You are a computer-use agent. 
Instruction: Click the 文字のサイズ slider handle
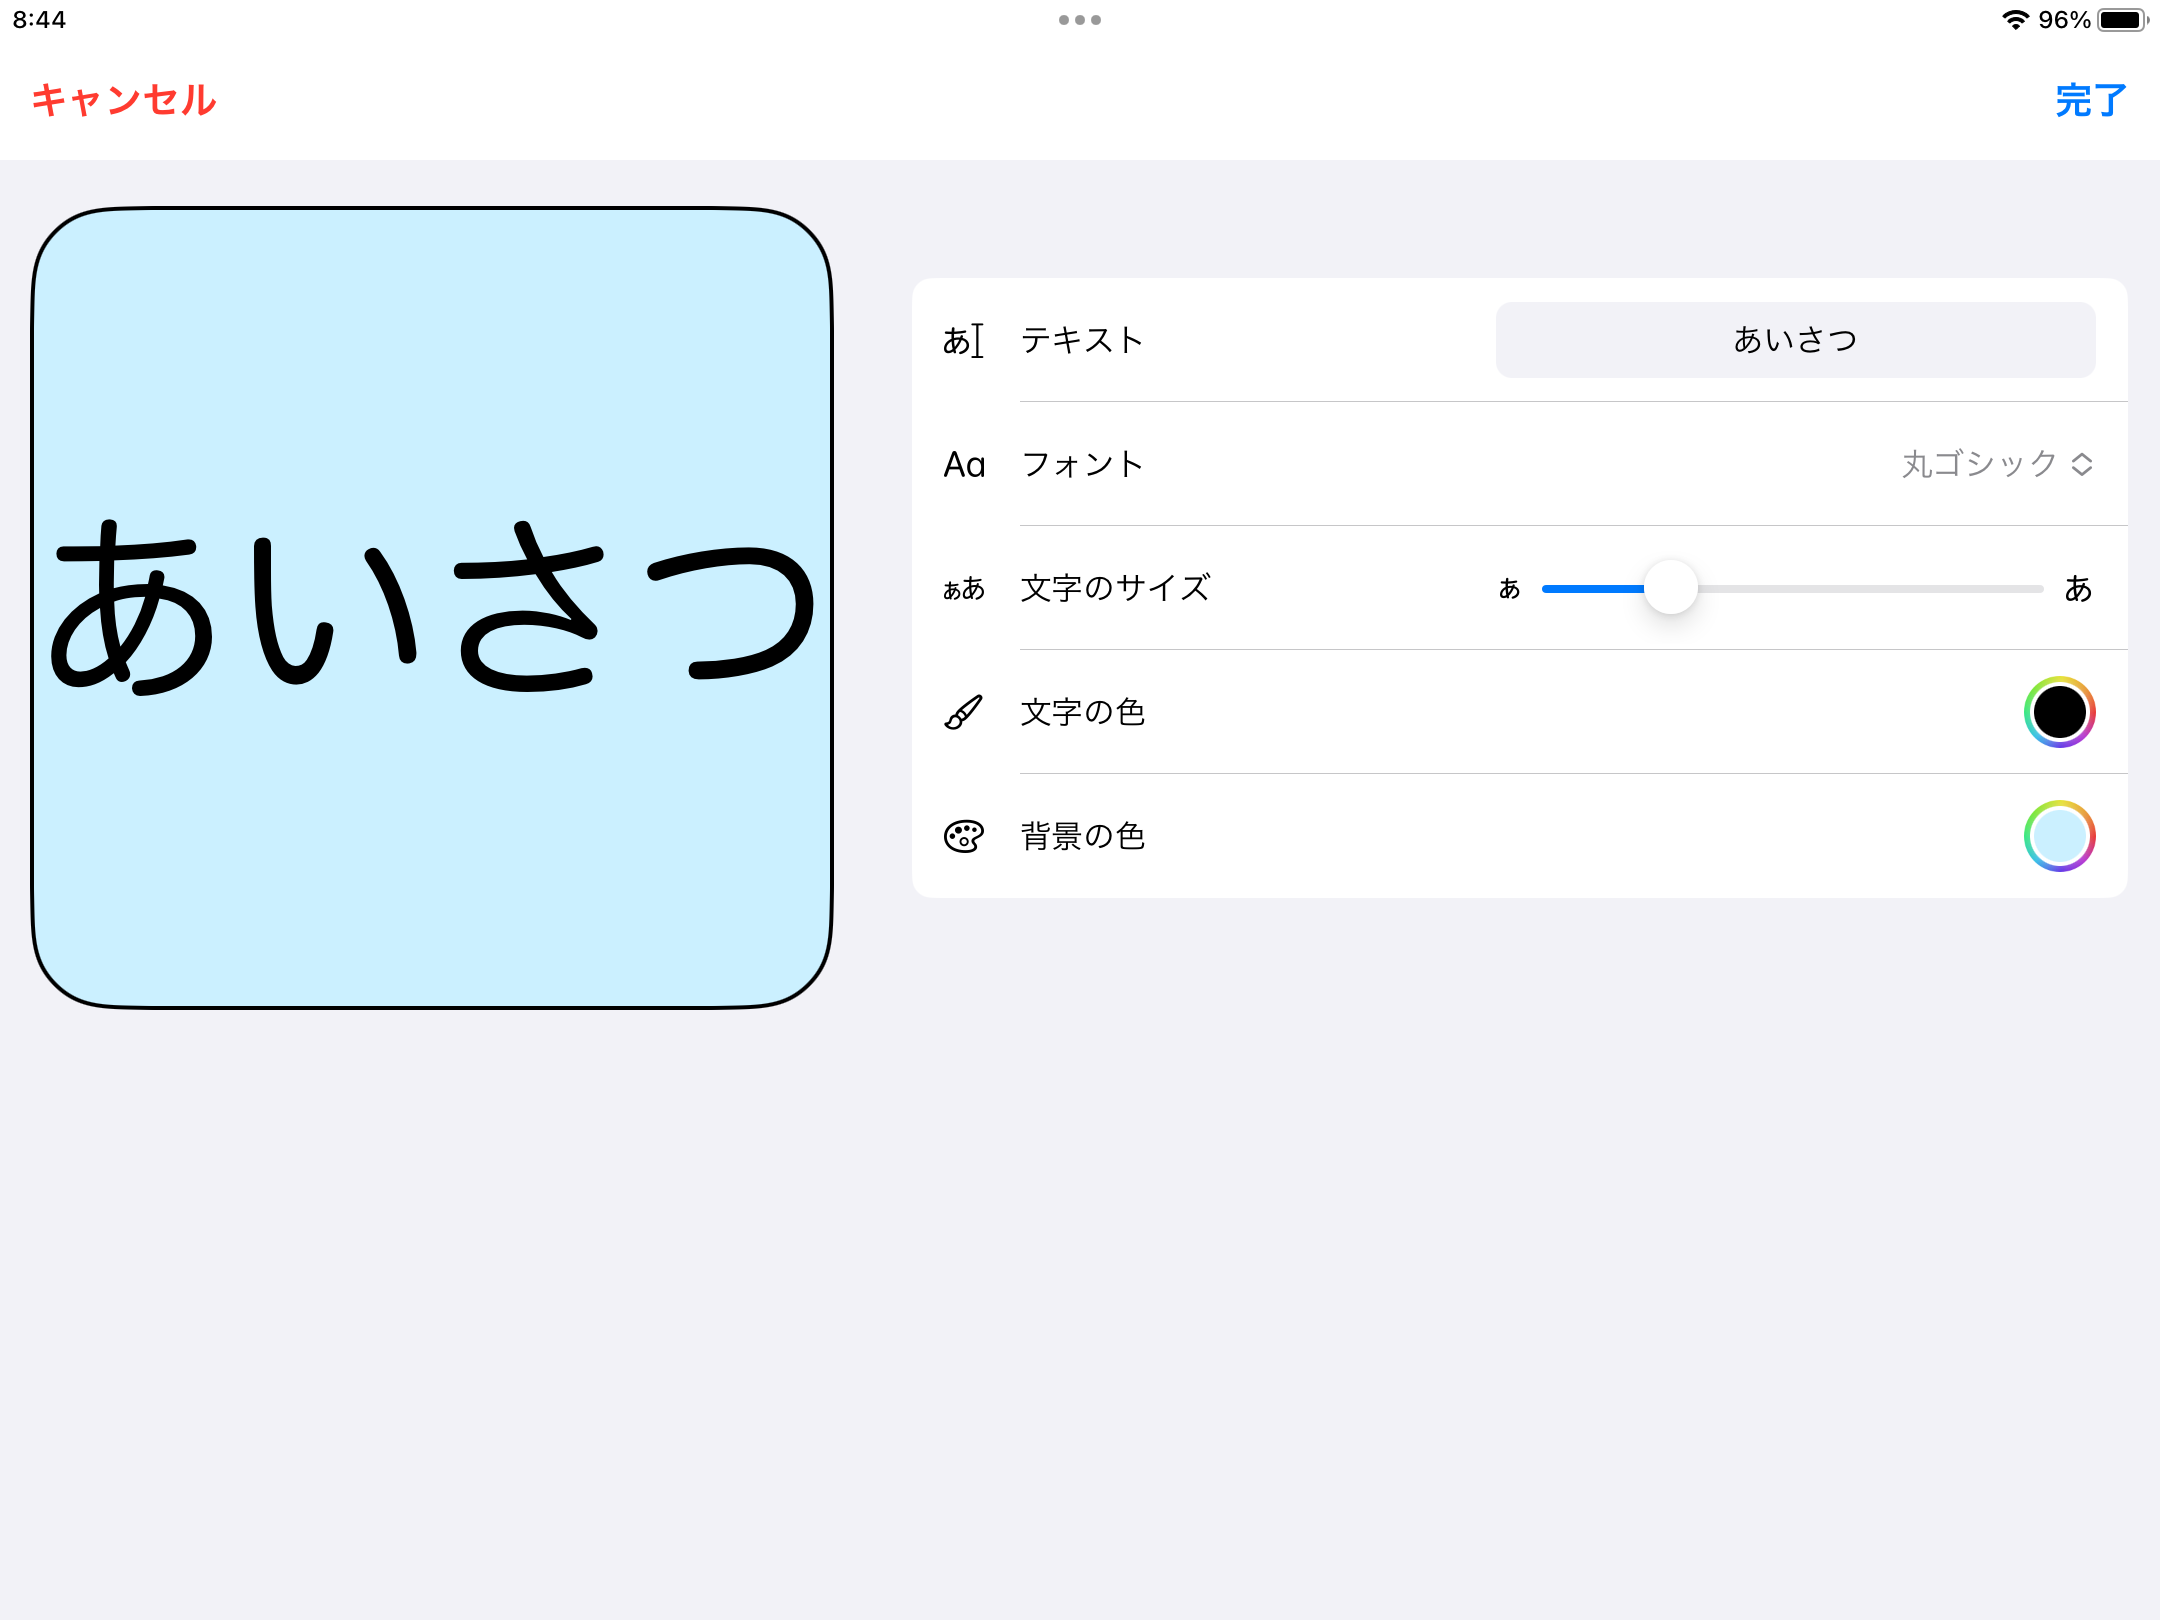1673,588
